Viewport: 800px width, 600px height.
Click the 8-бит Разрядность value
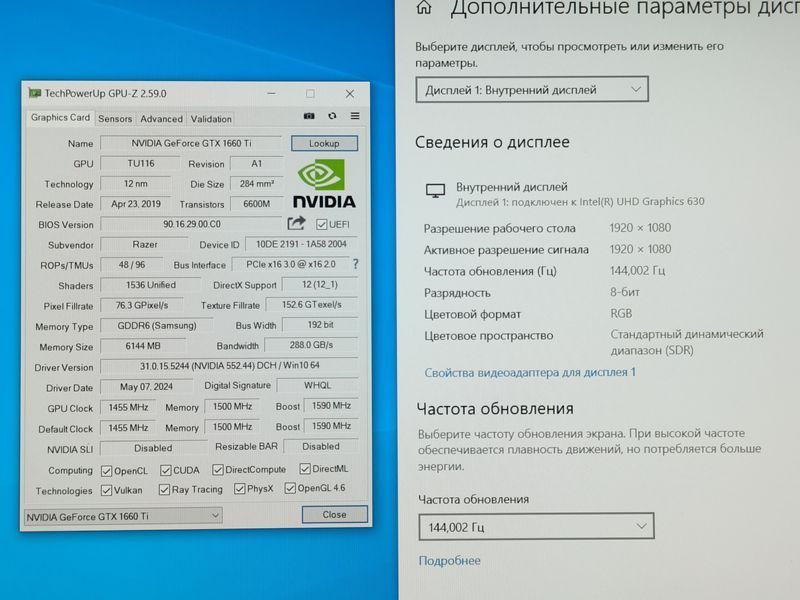[x=625, y=292]
